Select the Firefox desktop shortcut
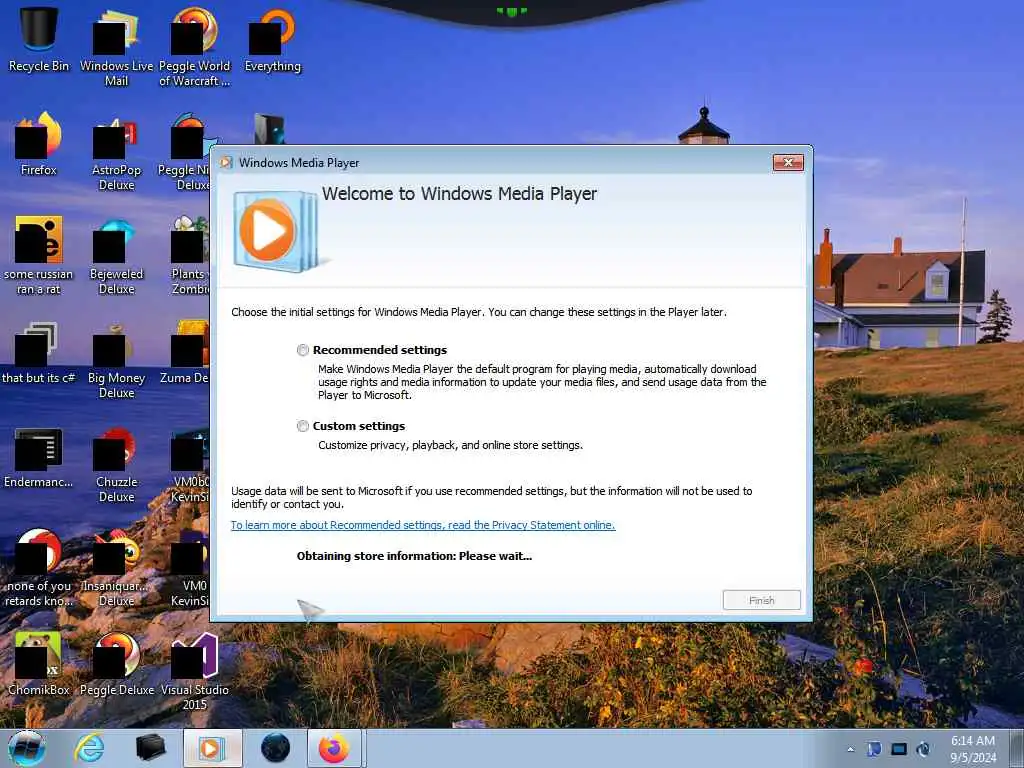This screenshot has width=1024, height=768. 39,144
